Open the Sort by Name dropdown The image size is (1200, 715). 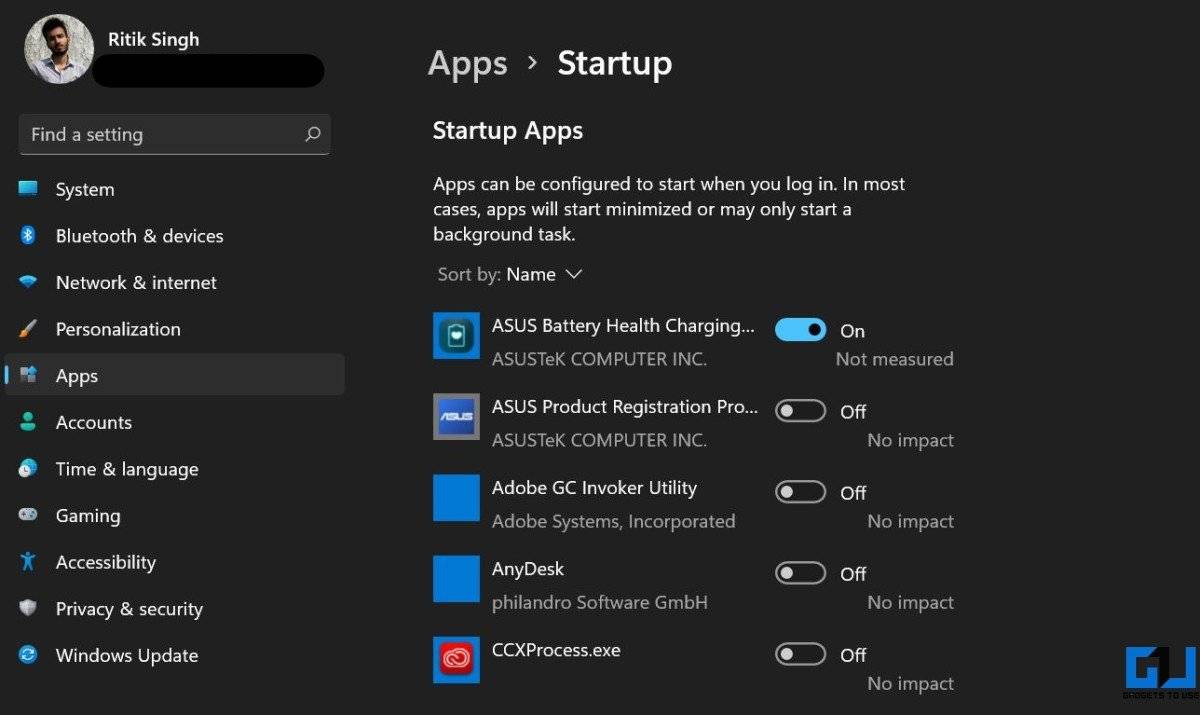[544, 274]
